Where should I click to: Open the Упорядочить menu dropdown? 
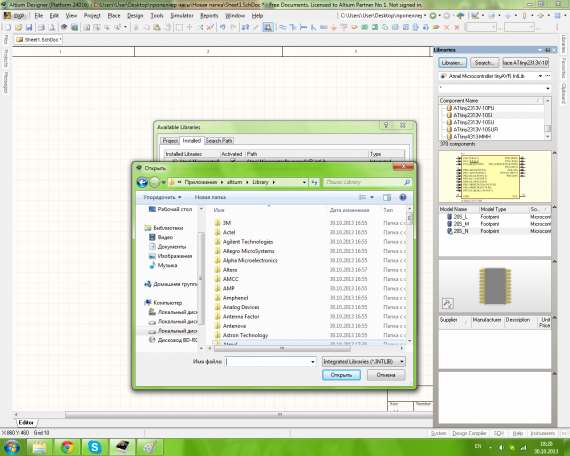pyautogui.click(x=162, y=197)
